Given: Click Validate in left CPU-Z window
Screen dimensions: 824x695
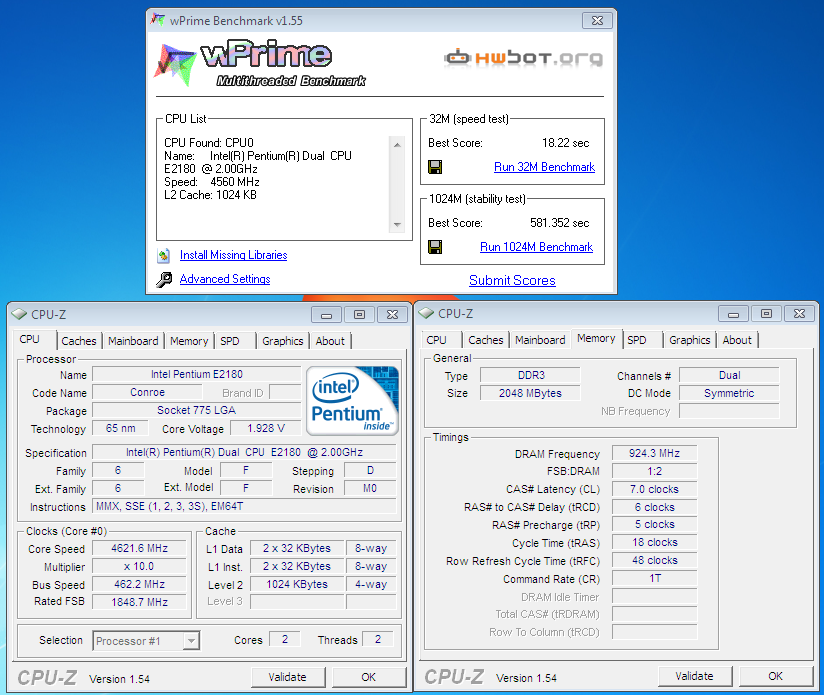Looking at the screenshot, I should [287, 677].
